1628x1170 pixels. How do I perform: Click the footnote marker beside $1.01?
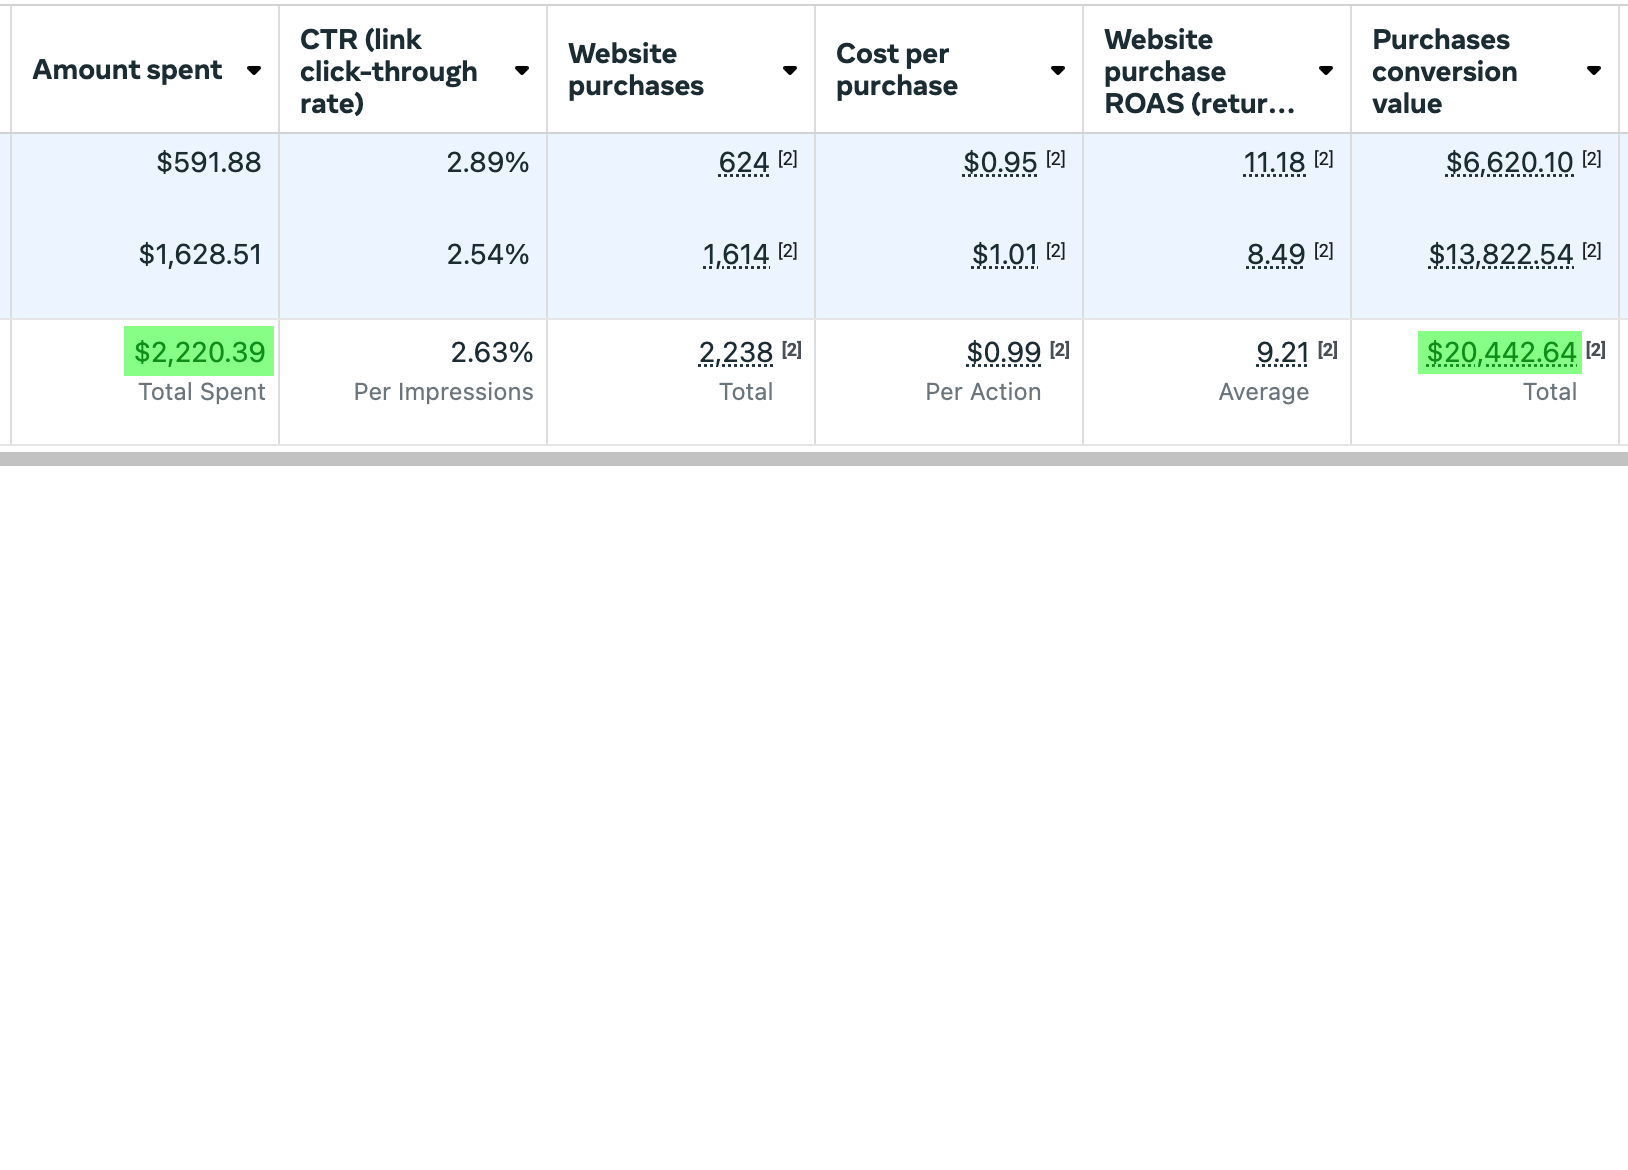(1056, 251)
